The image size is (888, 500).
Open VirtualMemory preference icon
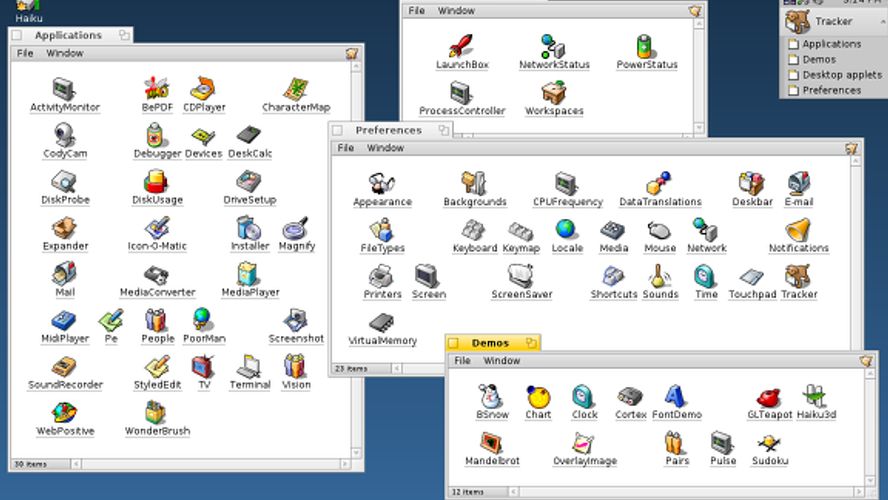(x=382, y=323)
